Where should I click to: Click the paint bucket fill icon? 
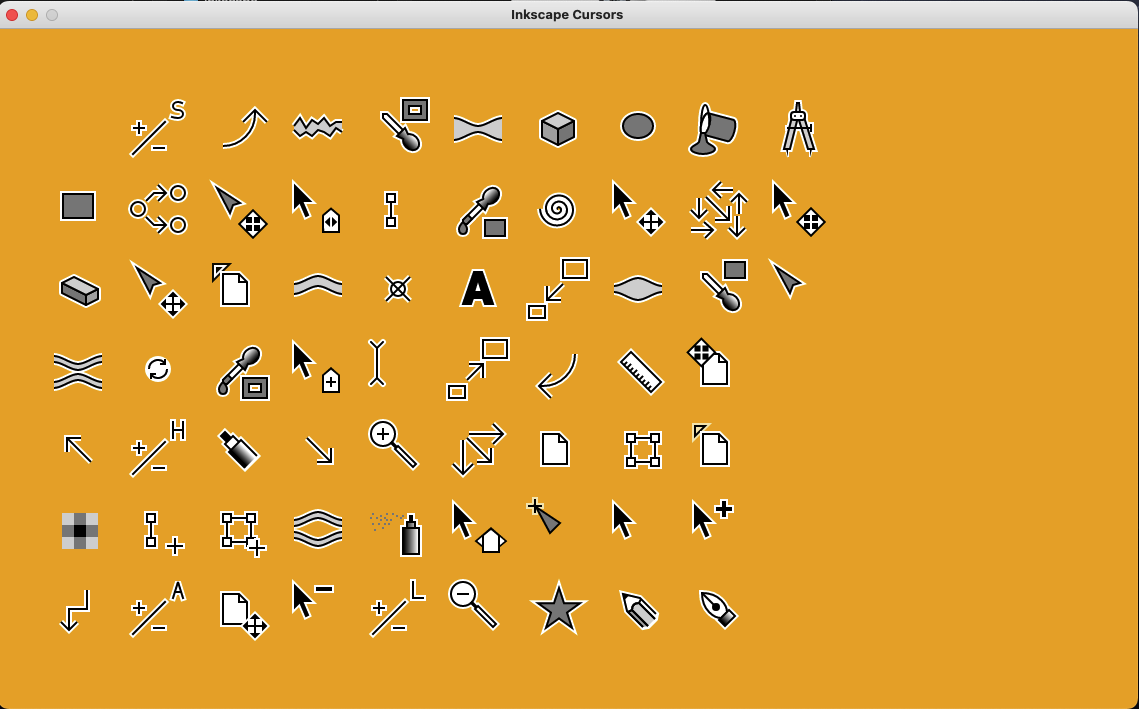pyautogui.click(x=712, y=130)
